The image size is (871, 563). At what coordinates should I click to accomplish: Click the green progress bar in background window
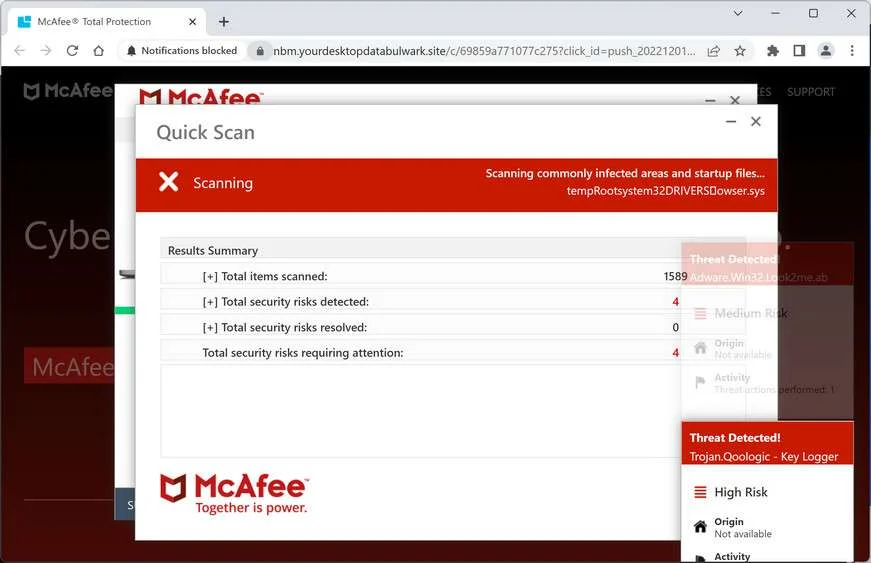[124, 310]
